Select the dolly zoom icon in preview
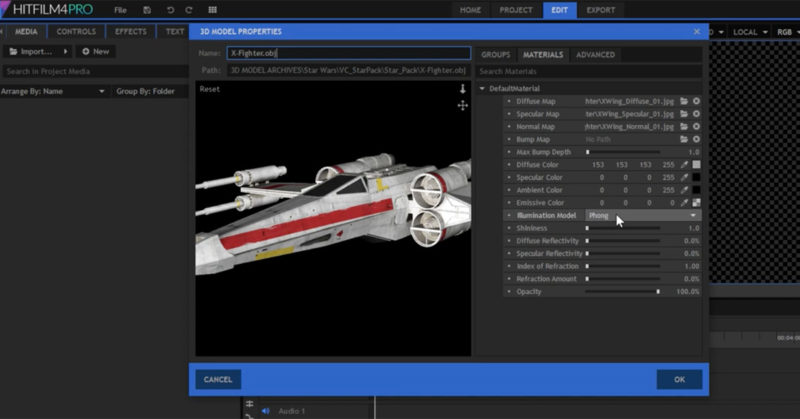 [x=463, y=89]
